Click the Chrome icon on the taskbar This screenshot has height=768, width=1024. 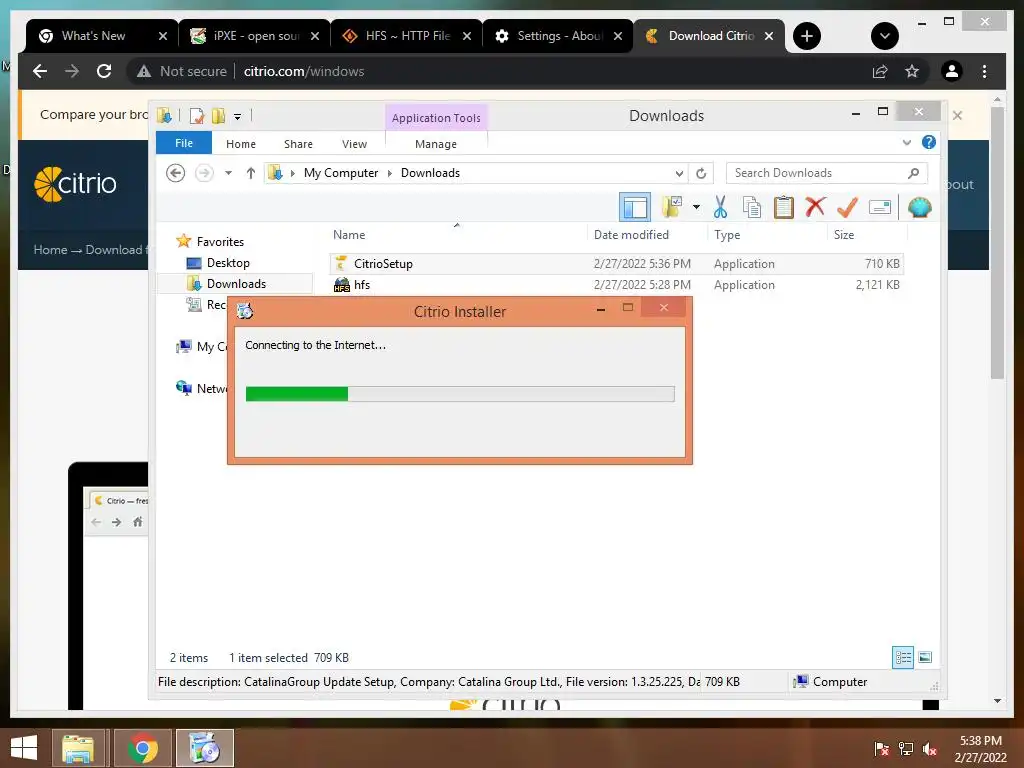(143, 748)
